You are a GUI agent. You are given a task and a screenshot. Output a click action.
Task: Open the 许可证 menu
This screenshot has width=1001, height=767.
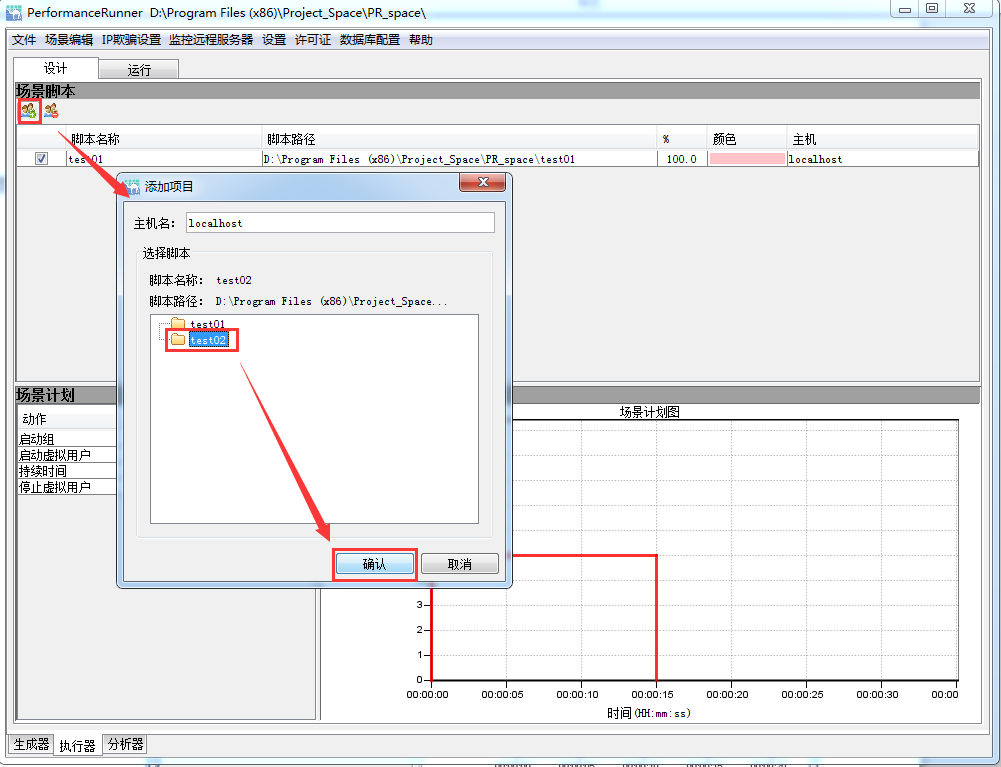click(x=313, y=40)
